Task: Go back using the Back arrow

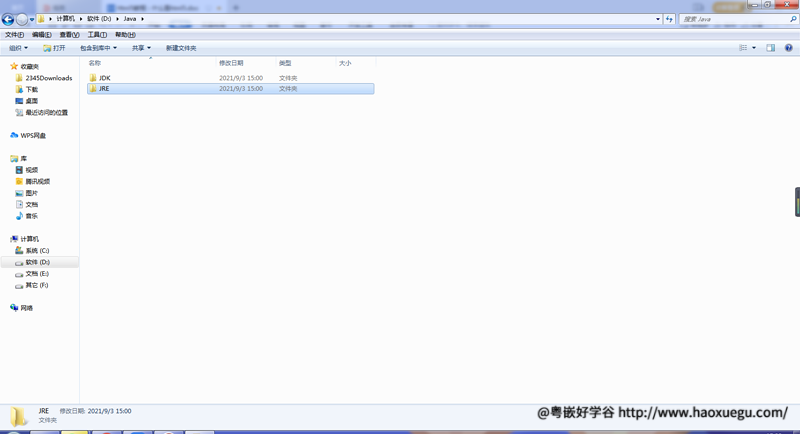Action: [8, 19]
